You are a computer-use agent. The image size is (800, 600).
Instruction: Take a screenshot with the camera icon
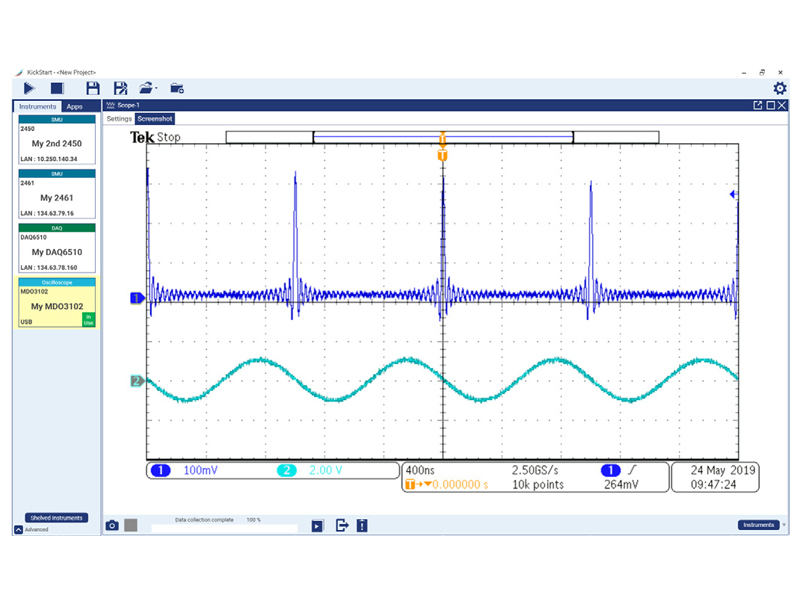(113, 525)
